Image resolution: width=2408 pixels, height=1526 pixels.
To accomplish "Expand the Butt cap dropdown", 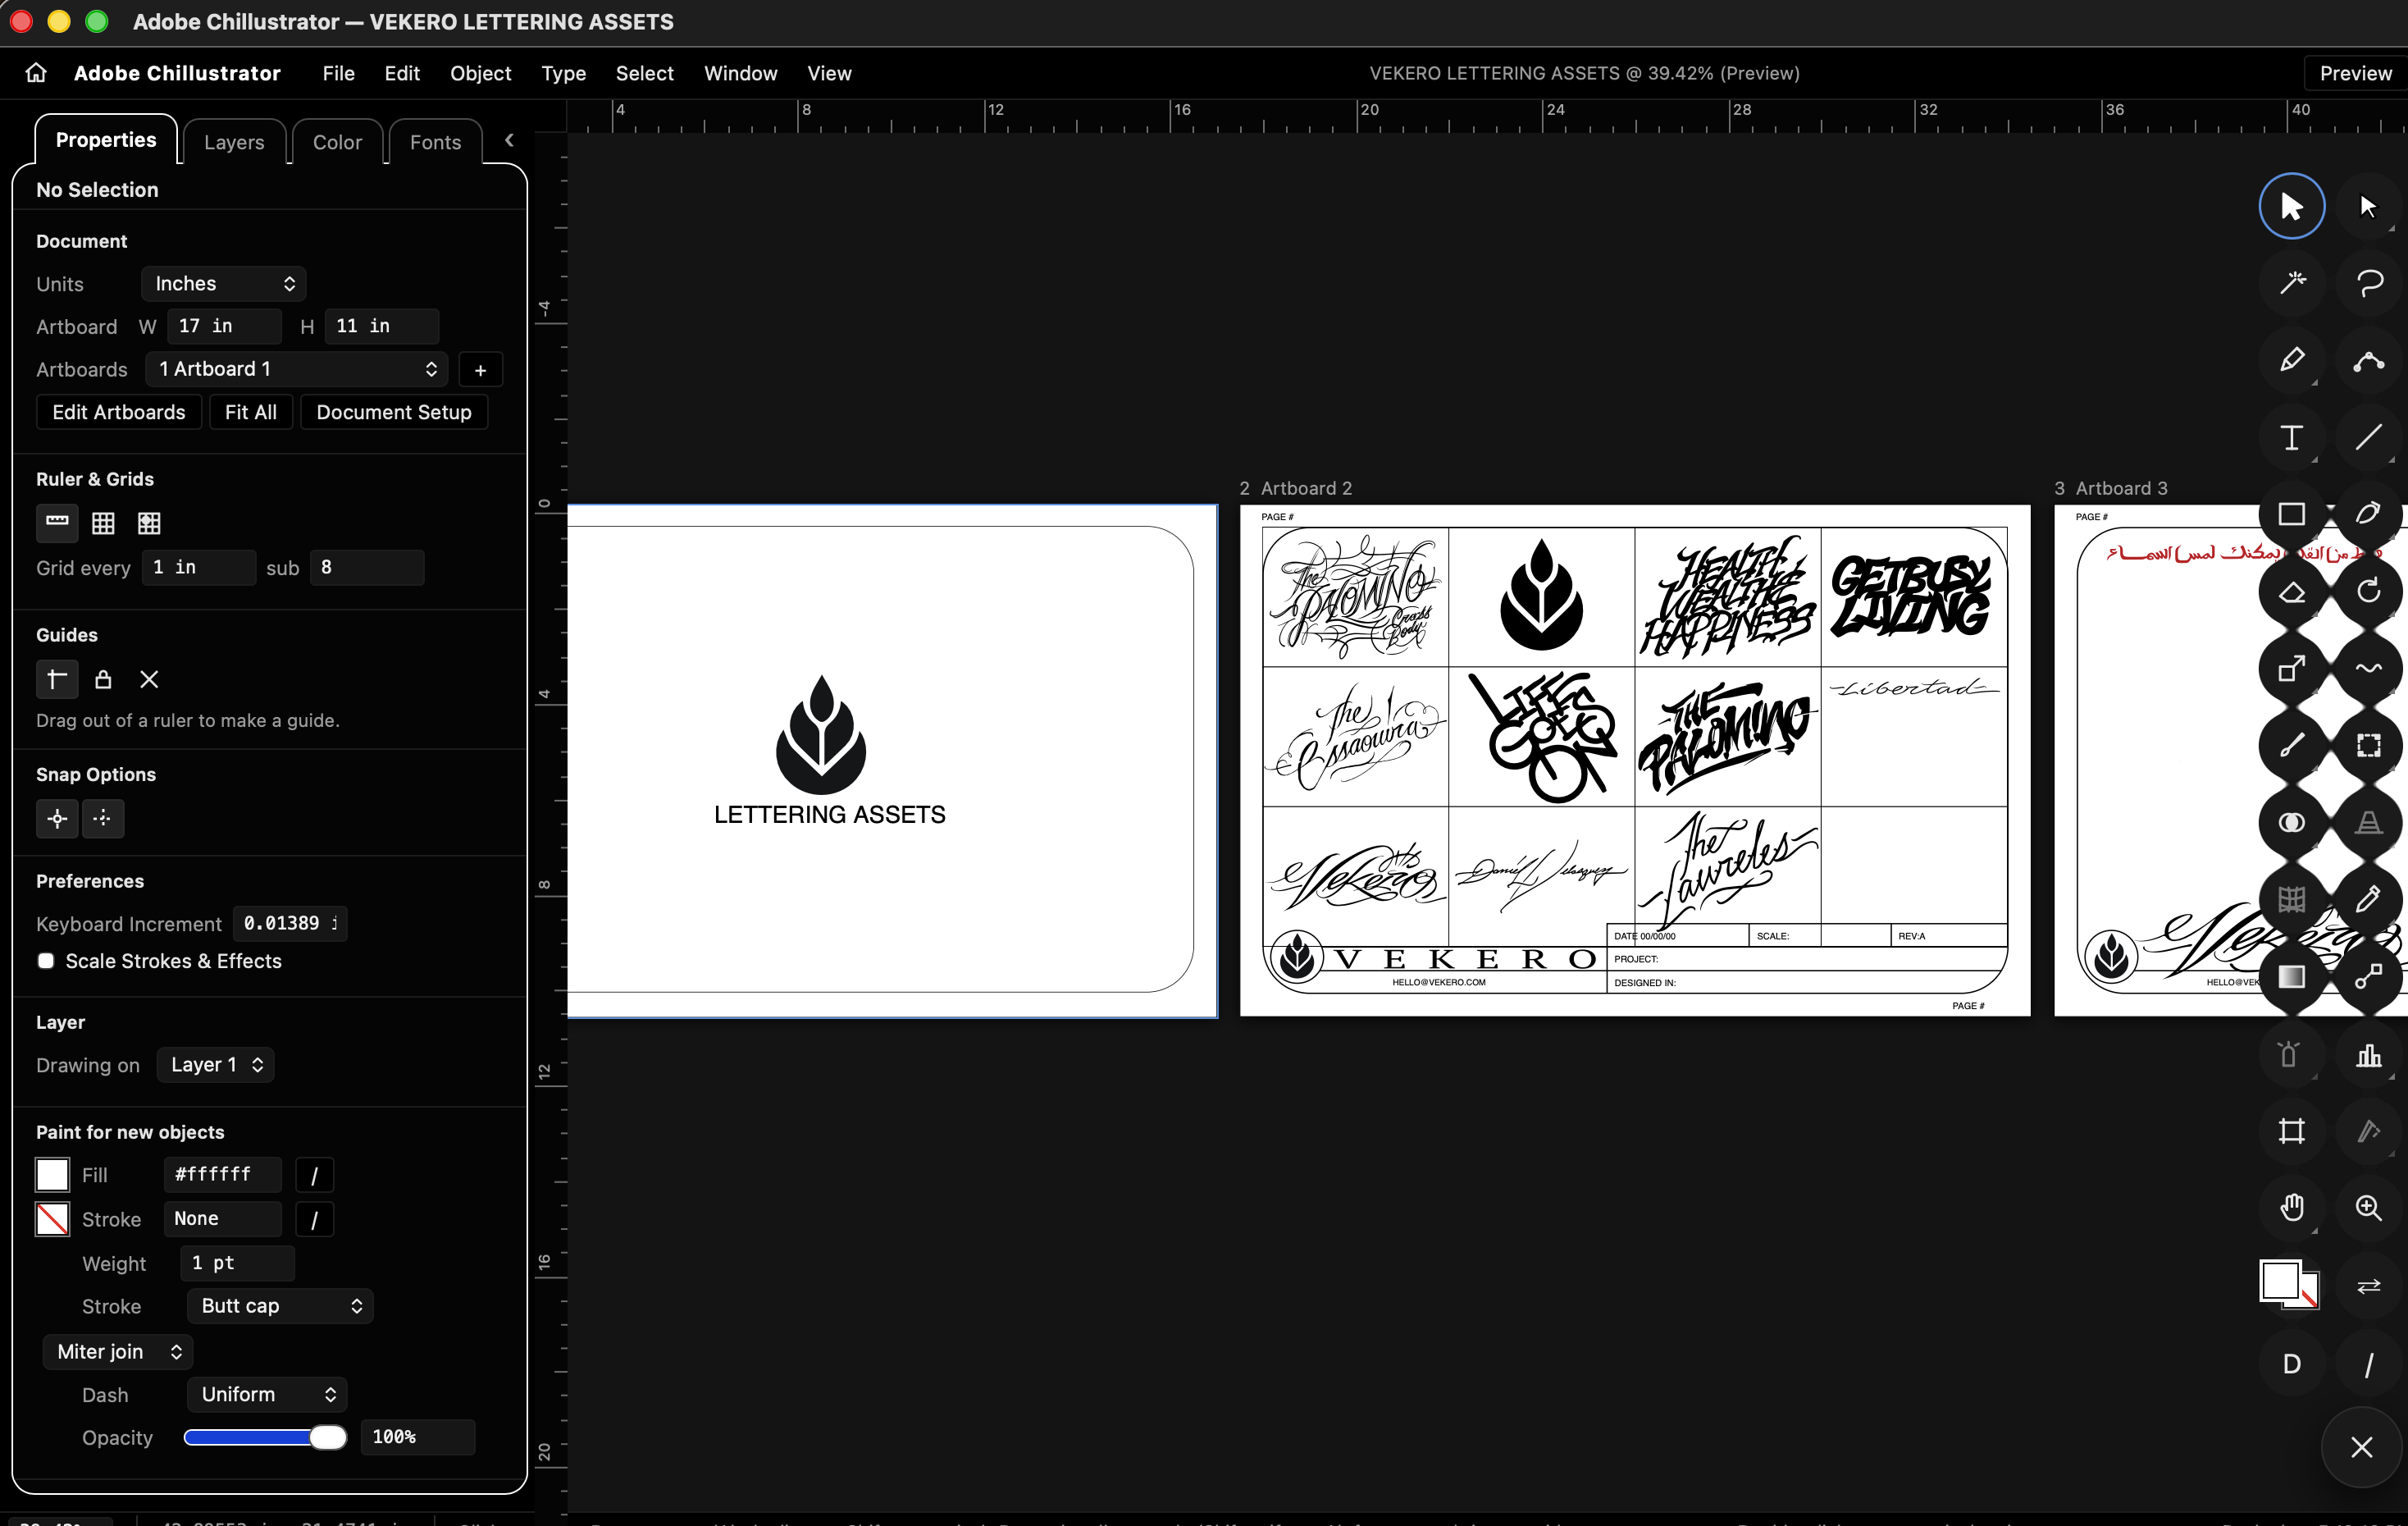I will 280,1305.
